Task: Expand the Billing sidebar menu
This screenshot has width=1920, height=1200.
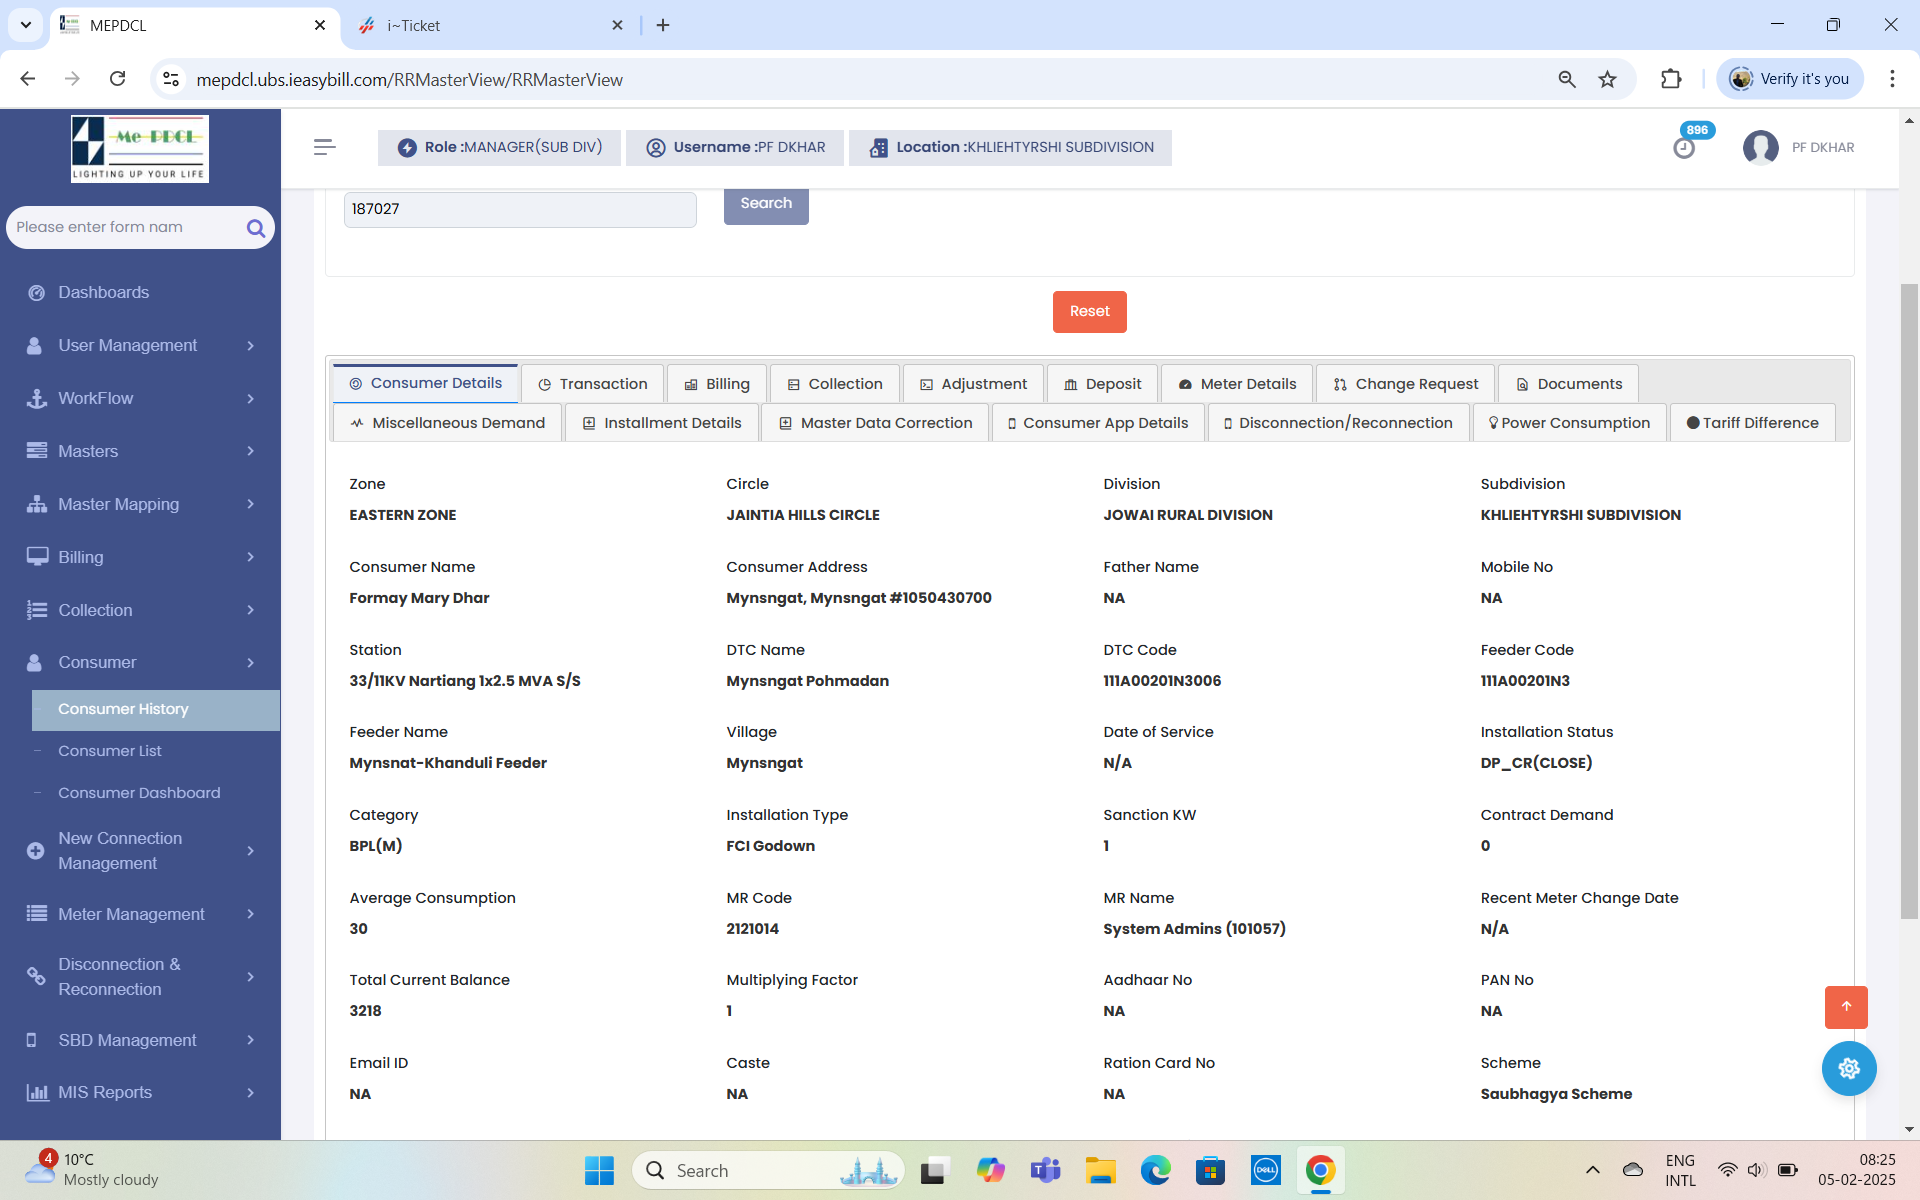Action: pos(140,557)
